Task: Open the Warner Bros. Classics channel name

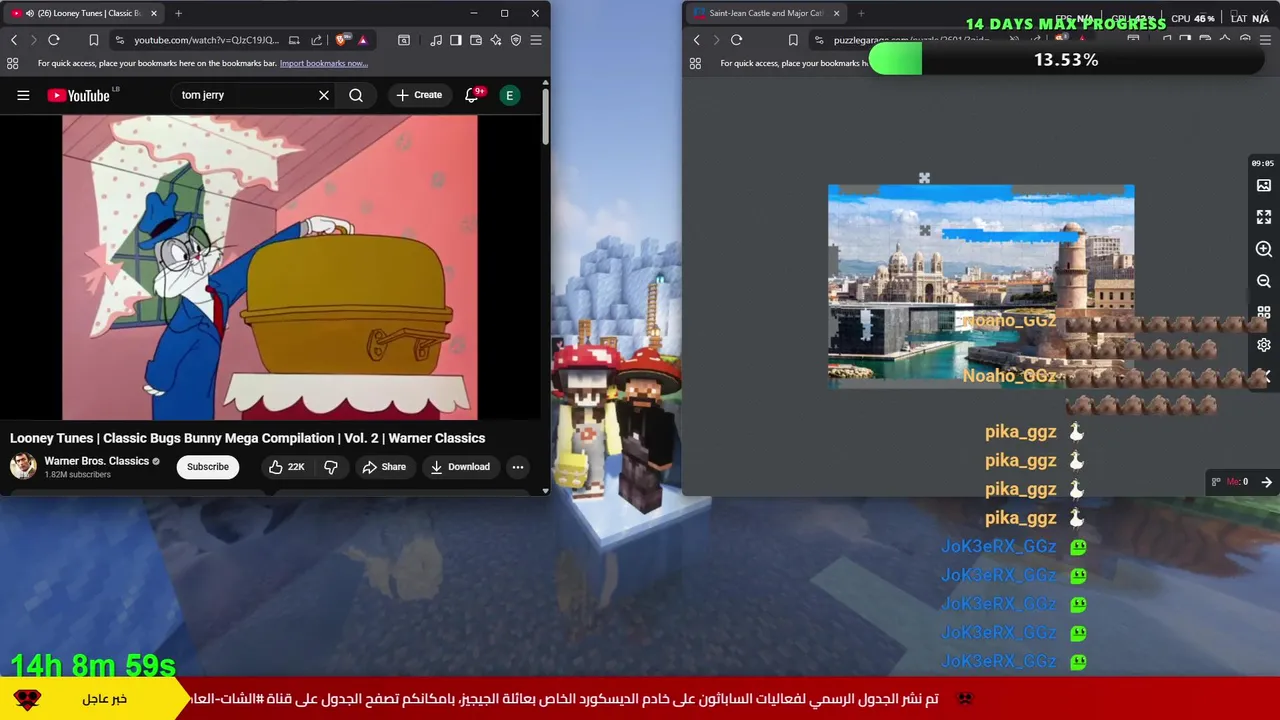Action: point(96,461)
